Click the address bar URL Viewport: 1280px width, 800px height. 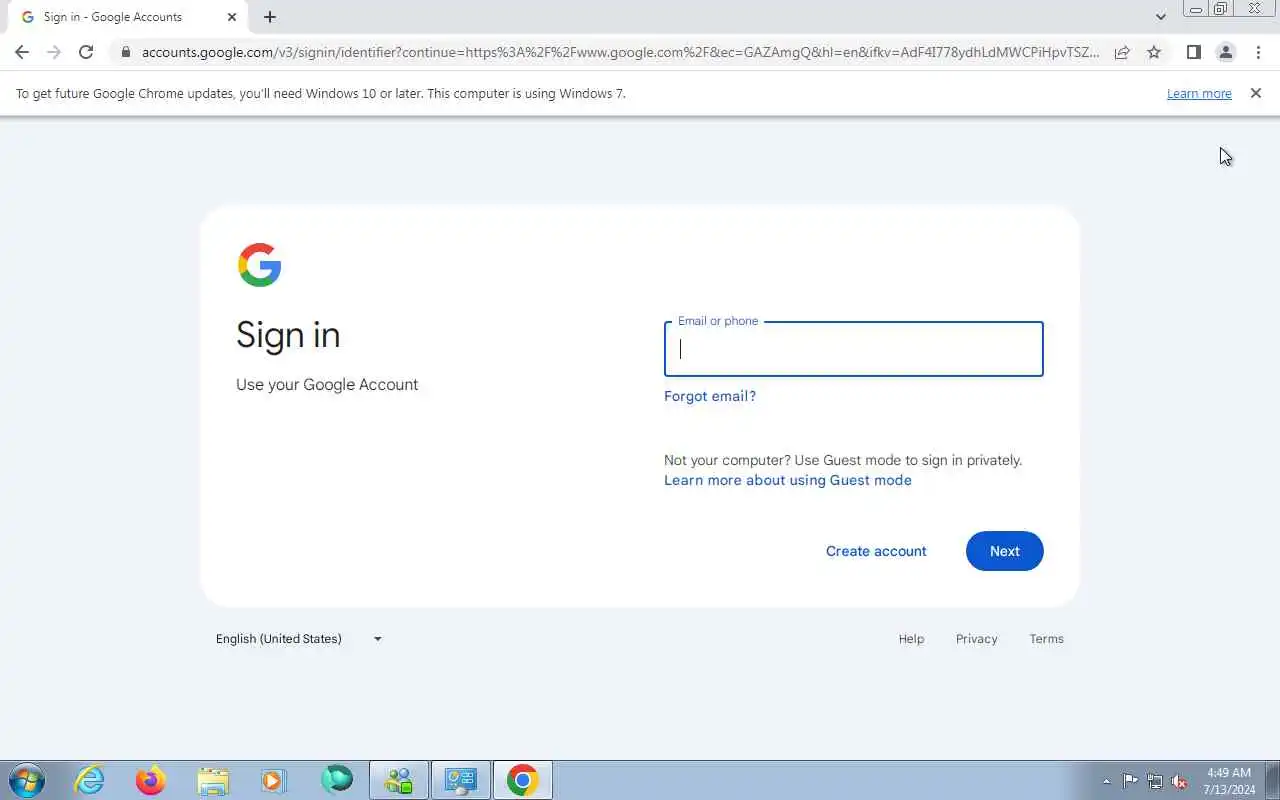(620, 52)
